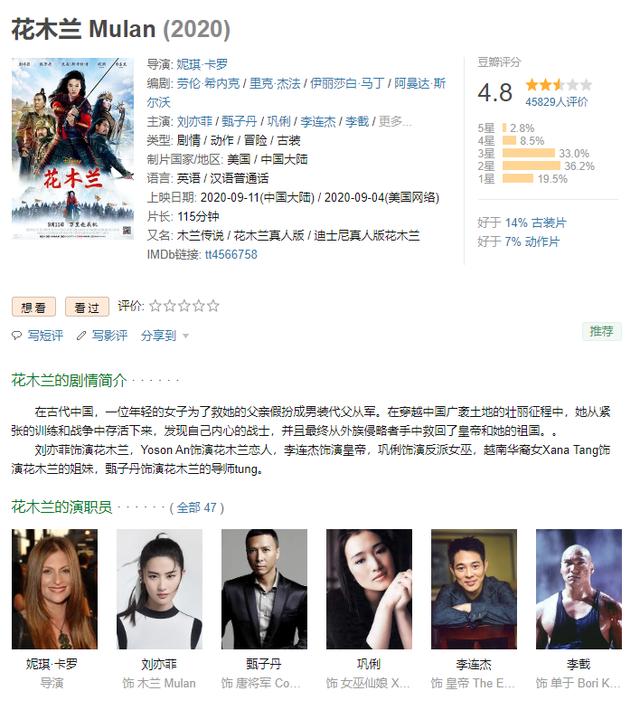The width and height of the screenshot is (640, 710).
Task: Open 甄子丹's cast photo
Action: [x=264, y=589]
